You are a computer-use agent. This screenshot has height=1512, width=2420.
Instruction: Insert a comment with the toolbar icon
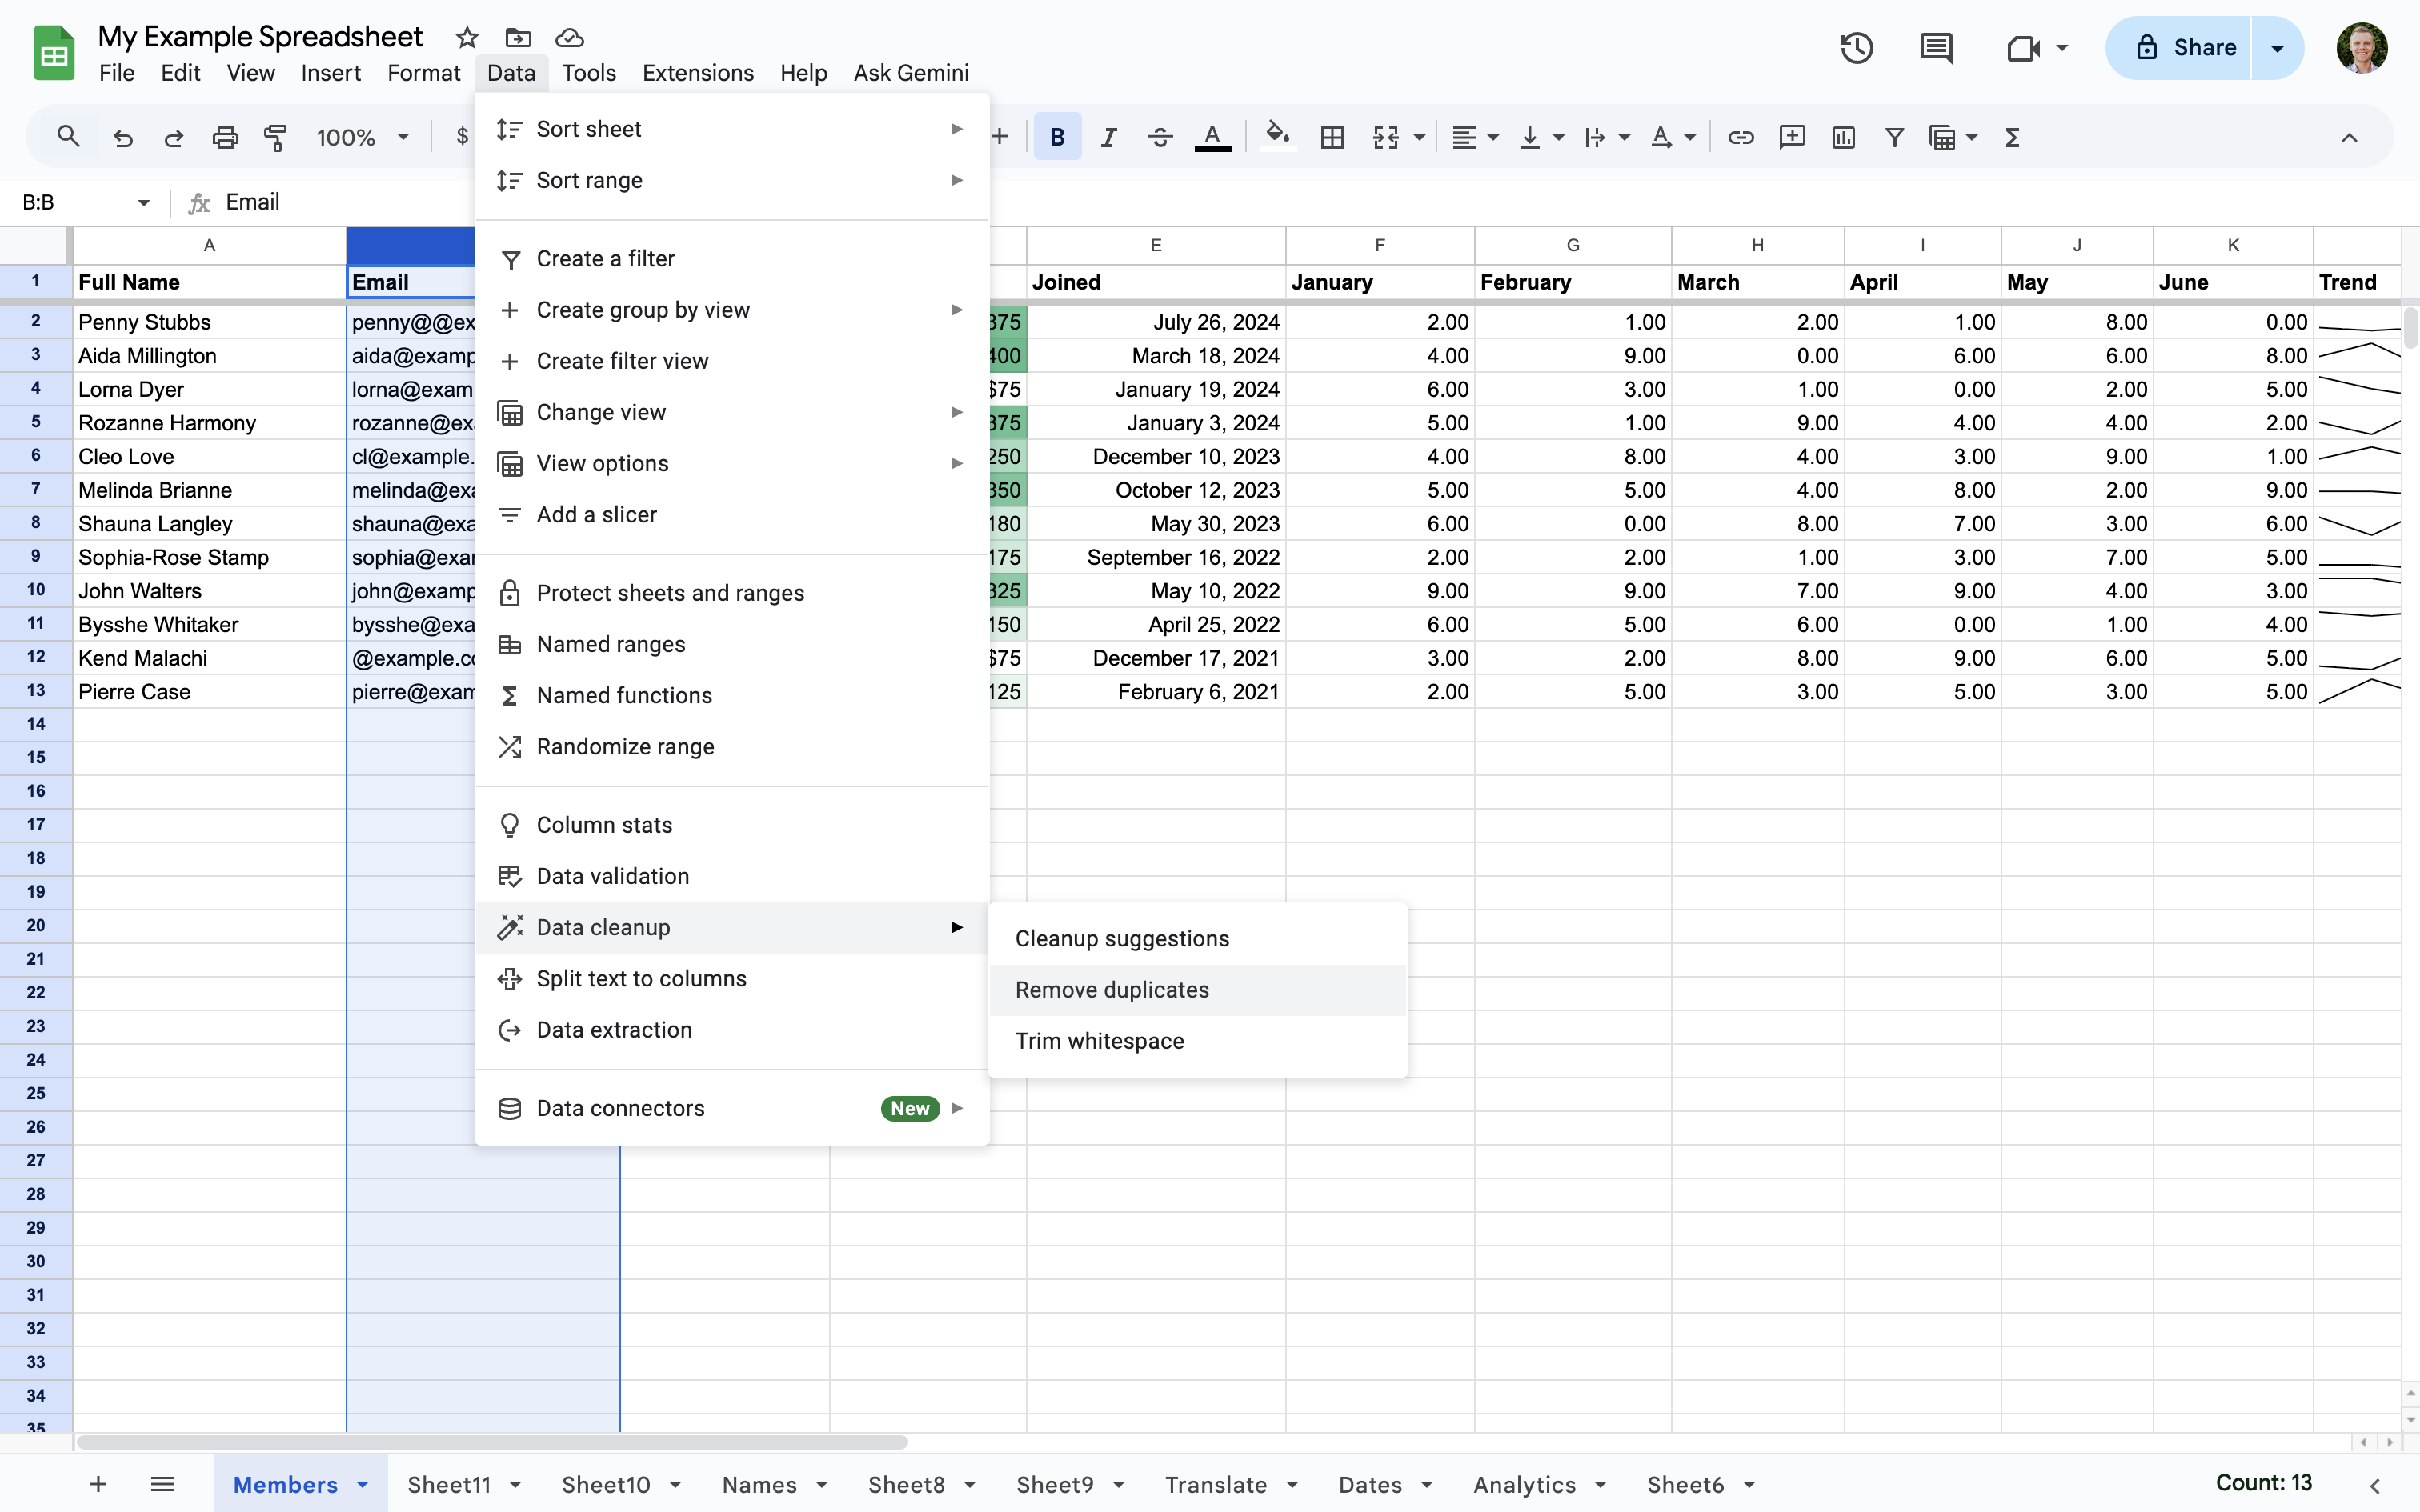(x=1791, y=137)
